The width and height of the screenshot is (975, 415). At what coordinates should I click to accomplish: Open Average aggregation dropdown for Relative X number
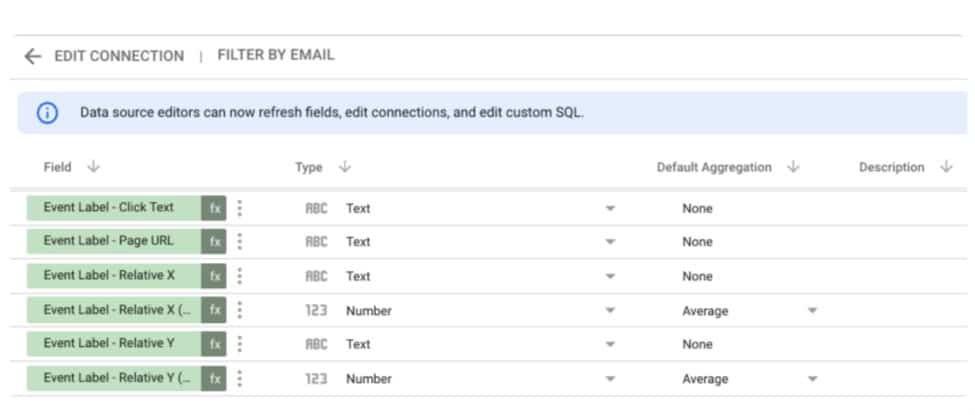(x=811, y=310)
